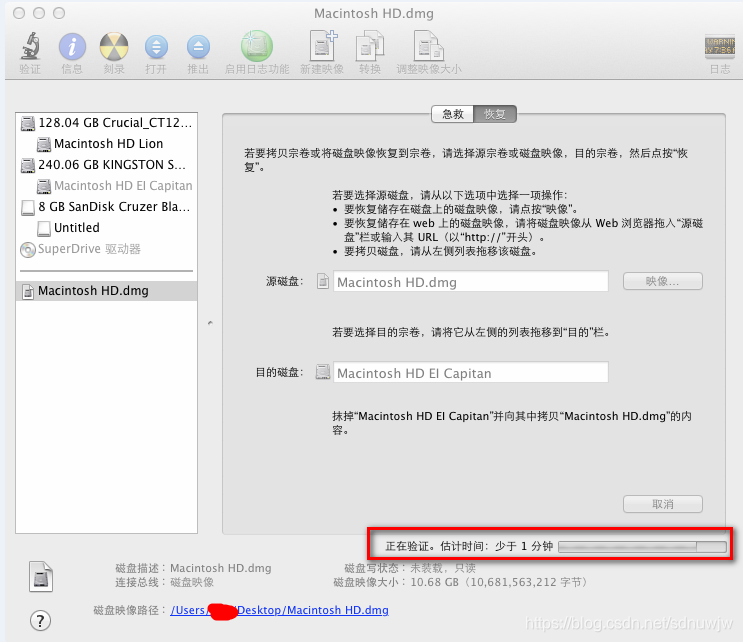Click the large disk image icon at bottom left

[x=41, y=577]
